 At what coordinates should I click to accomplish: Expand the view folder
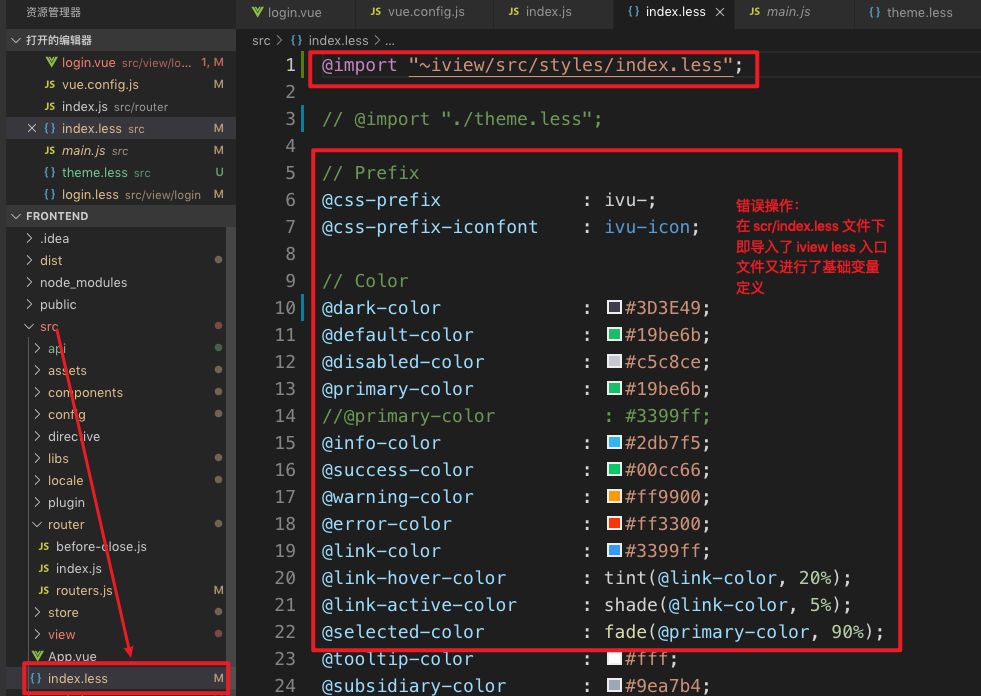(x=35, y=634)
